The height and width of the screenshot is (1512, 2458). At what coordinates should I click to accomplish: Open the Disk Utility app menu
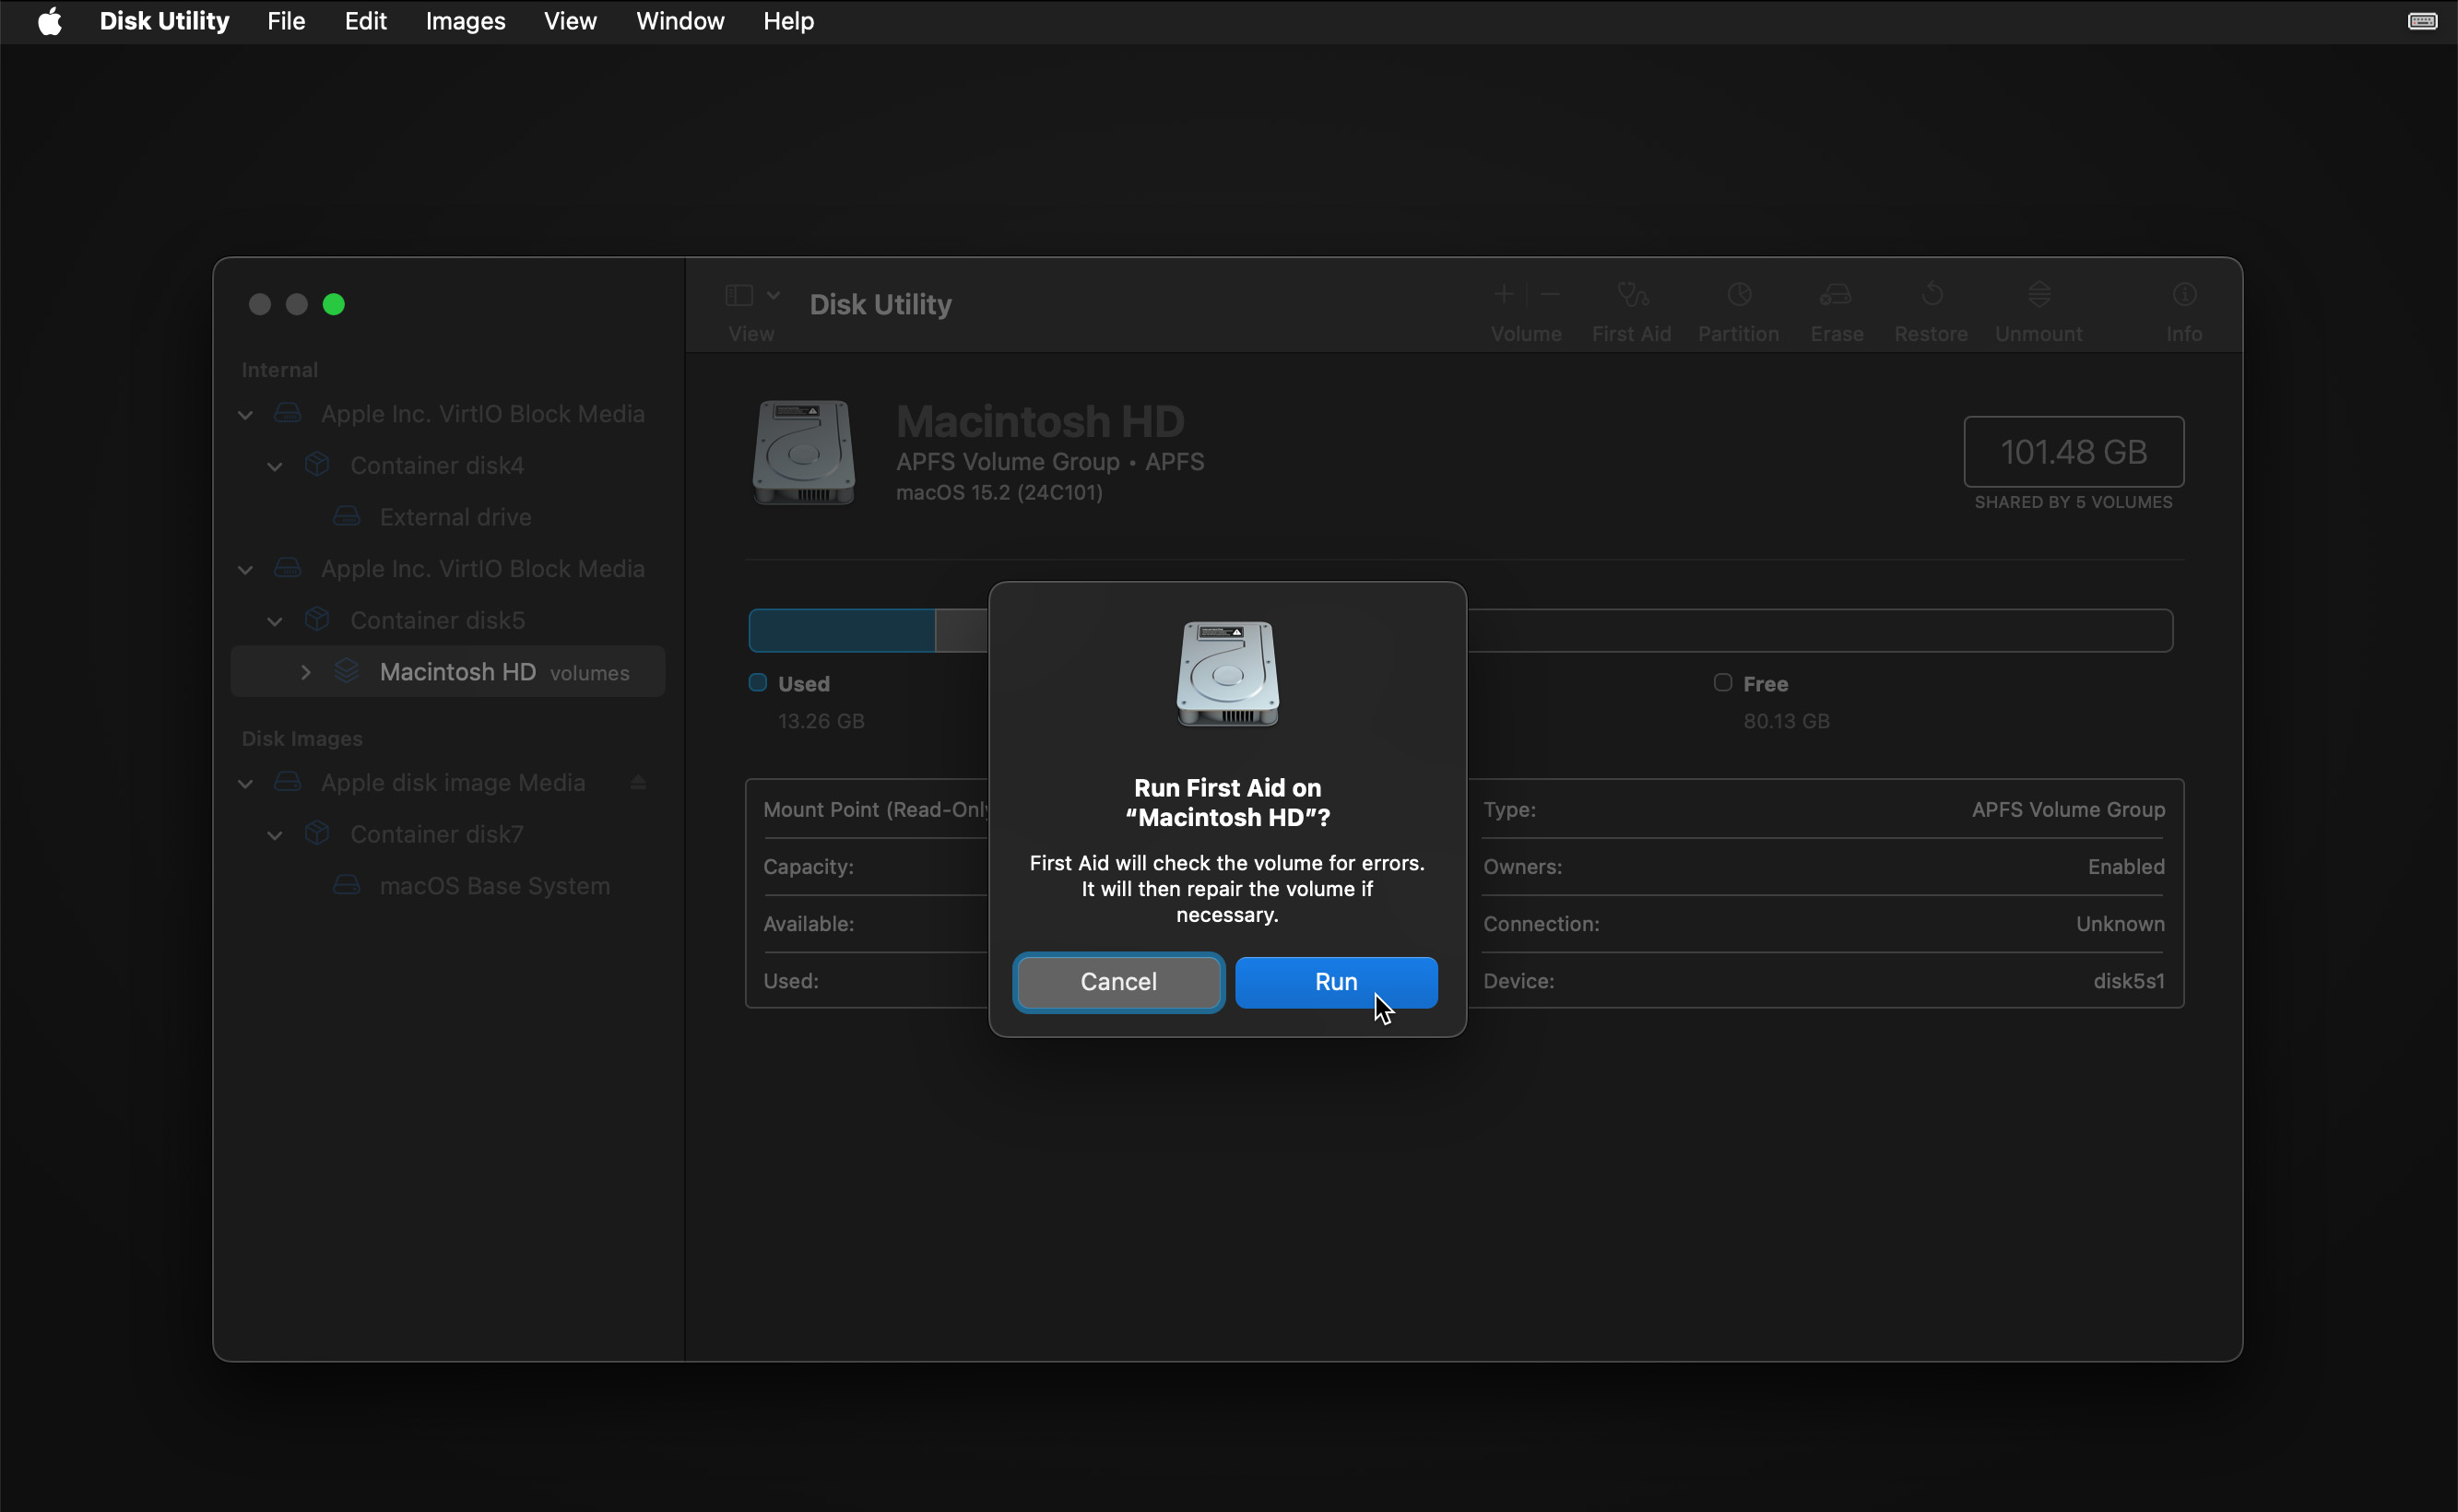point(164,21)
